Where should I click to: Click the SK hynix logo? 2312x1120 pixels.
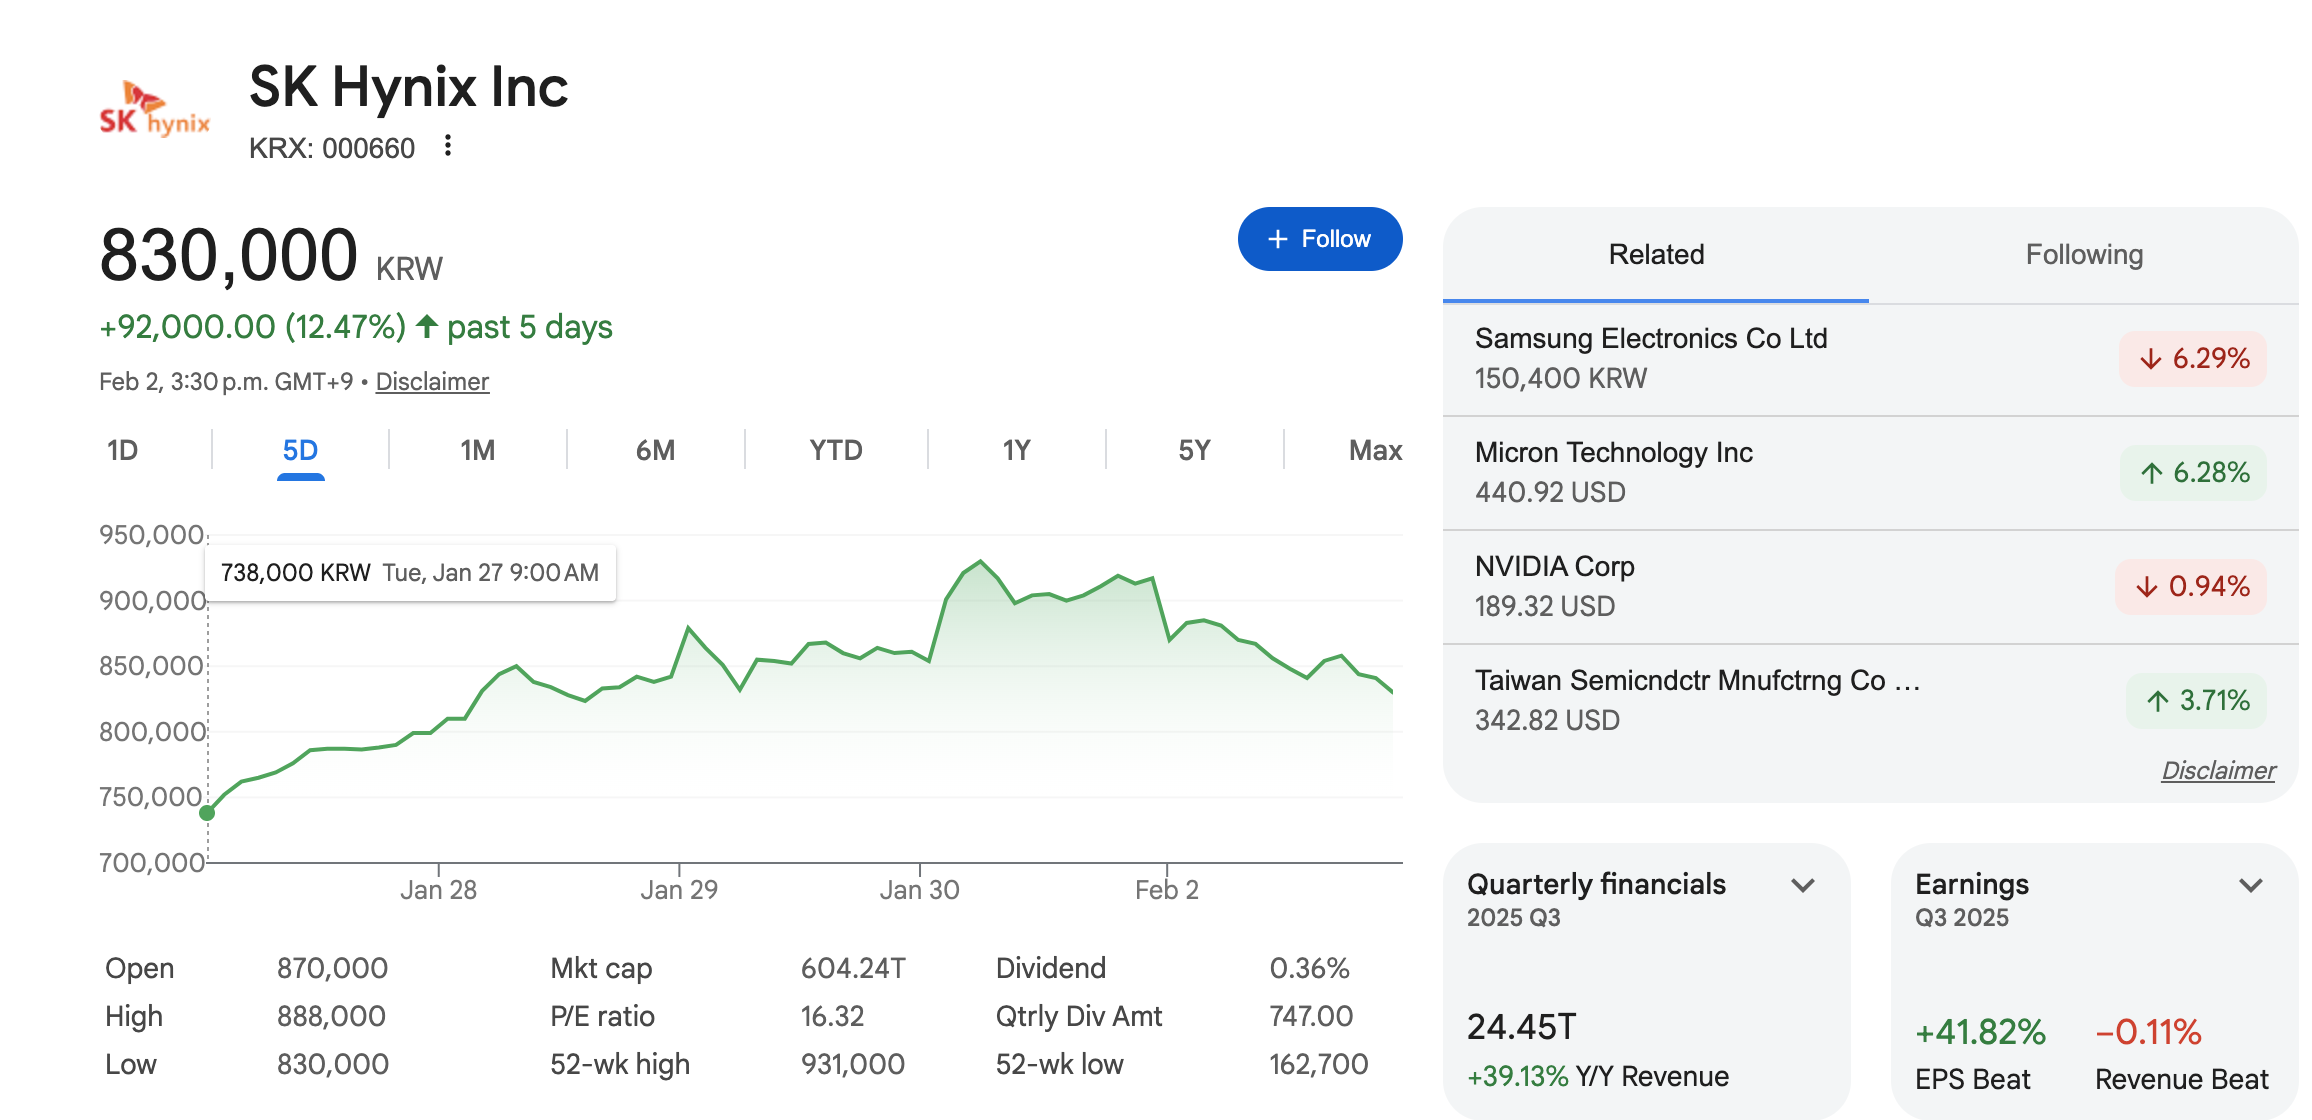154,110
